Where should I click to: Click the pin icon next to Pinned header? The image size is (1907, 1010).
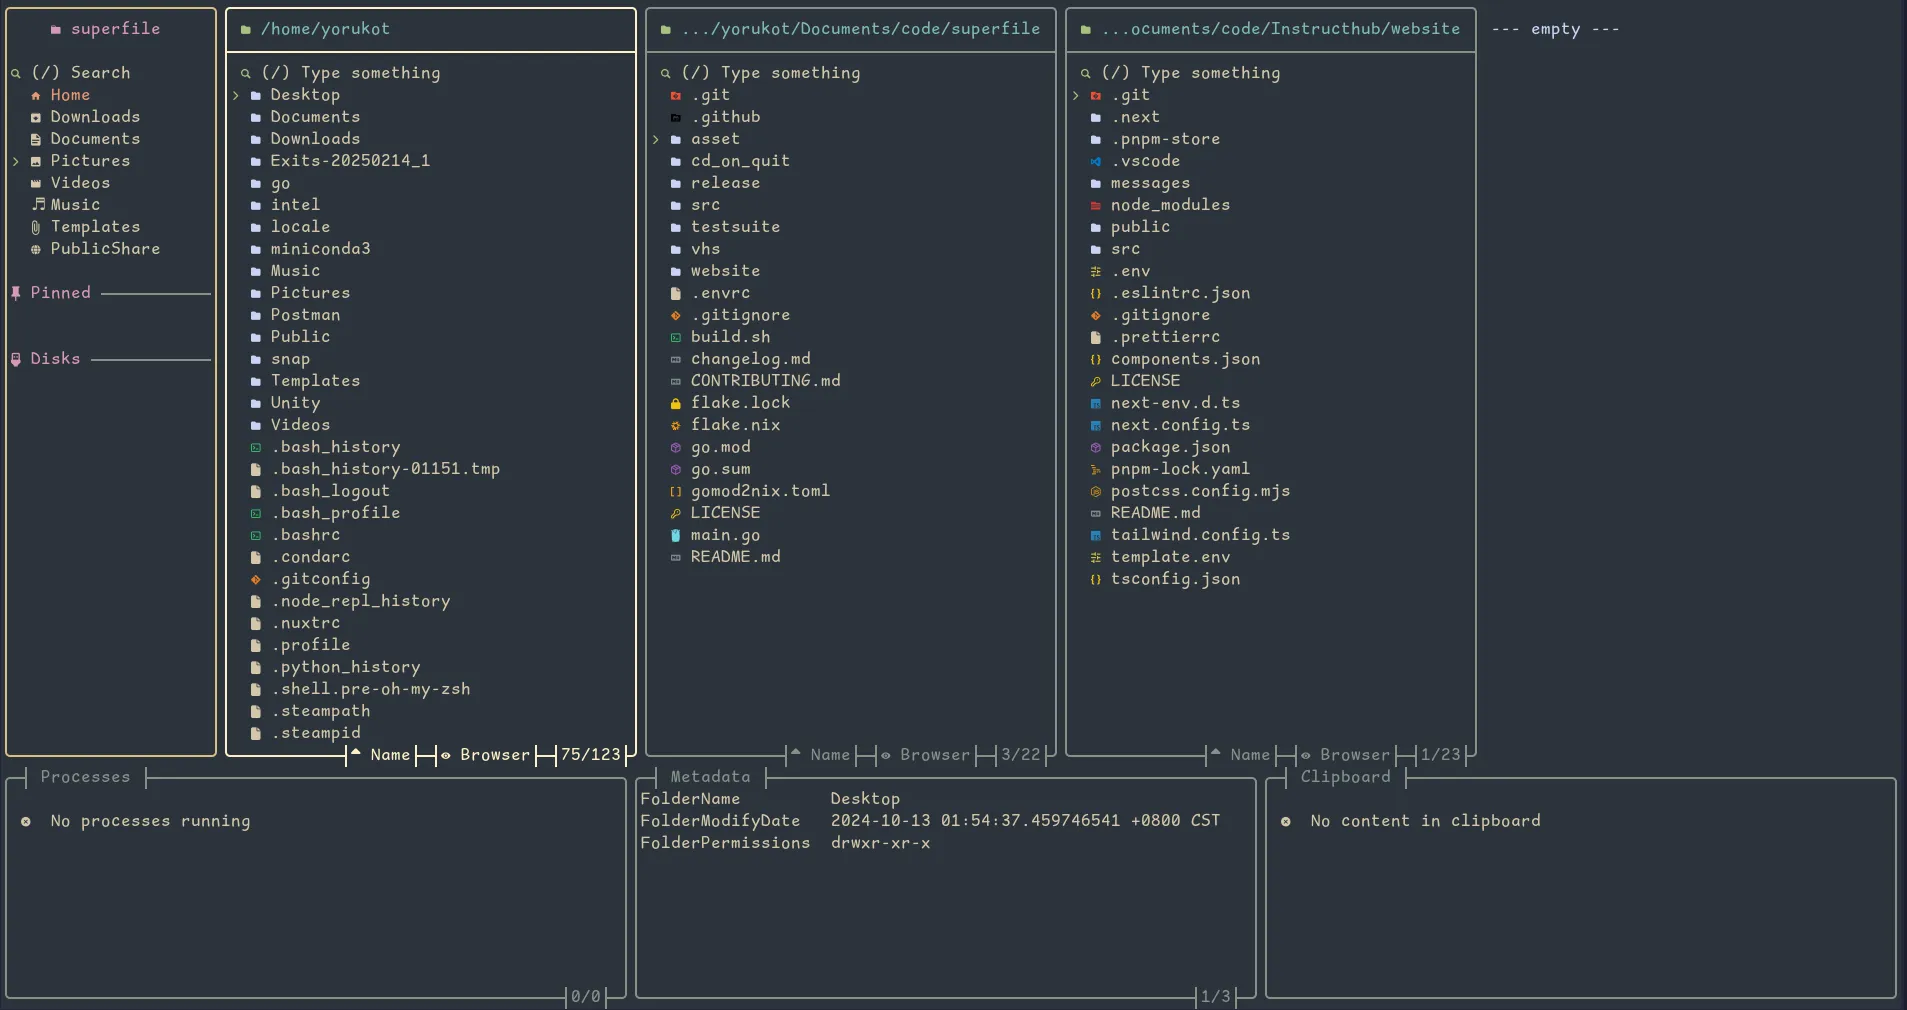point(16,293)
